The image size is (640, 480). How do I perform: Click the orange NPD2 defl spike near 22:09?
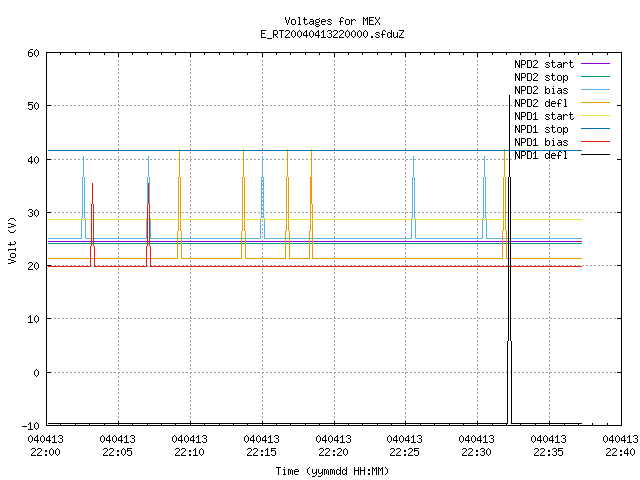coord(180,204)
